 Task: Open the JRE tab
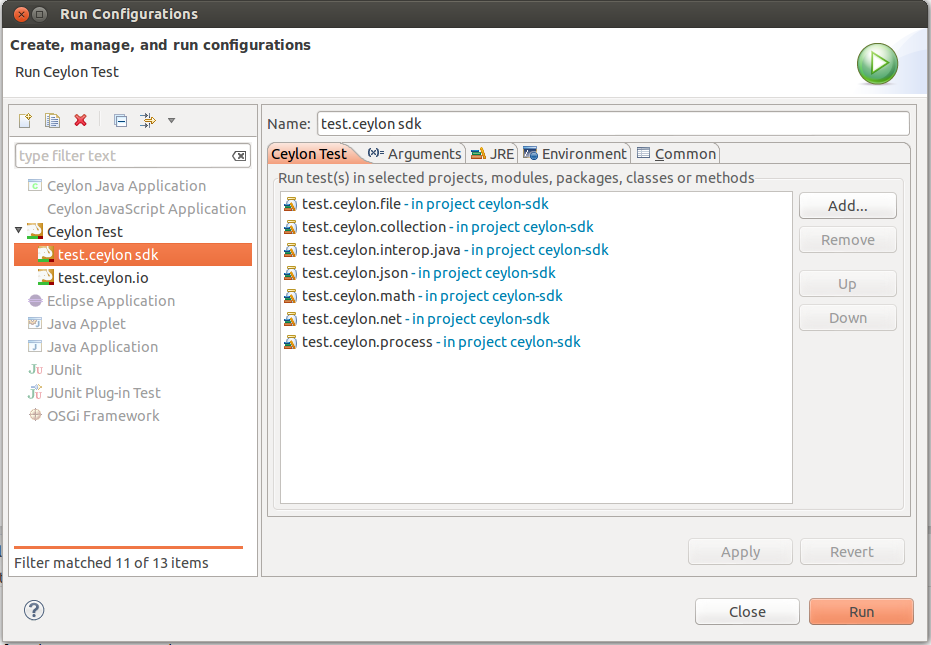pos(492,154)
